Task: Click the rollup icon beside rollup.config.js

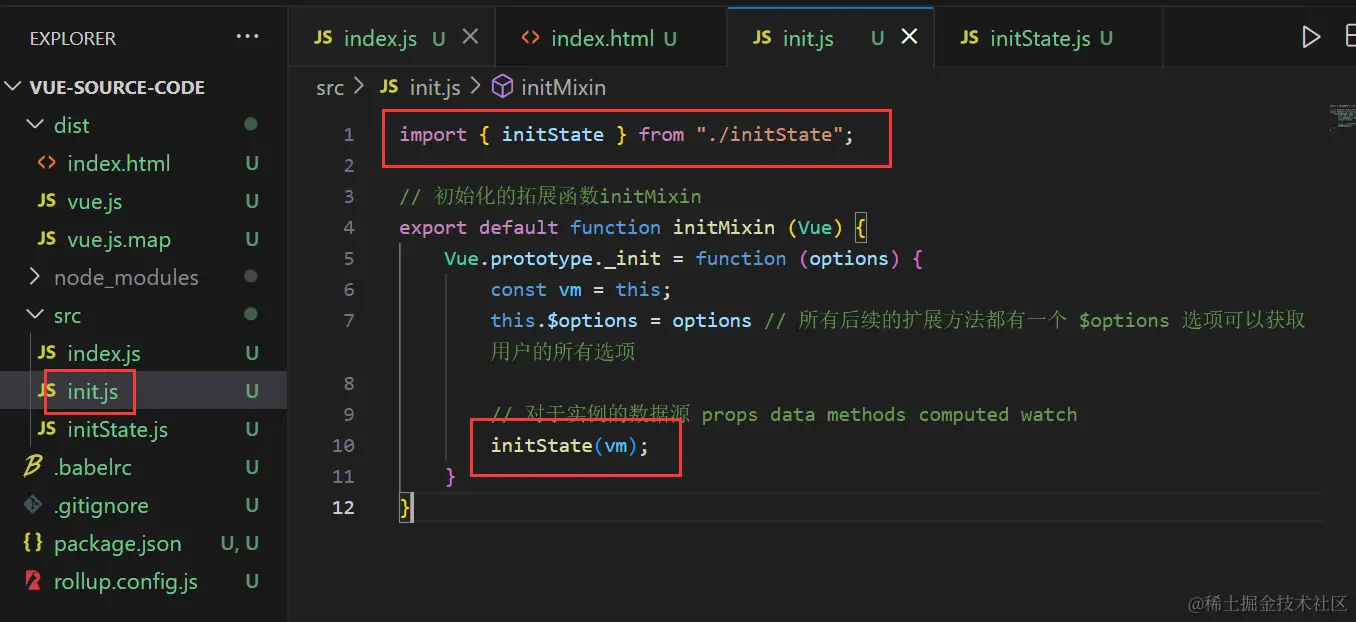Action: coord(33,581)
